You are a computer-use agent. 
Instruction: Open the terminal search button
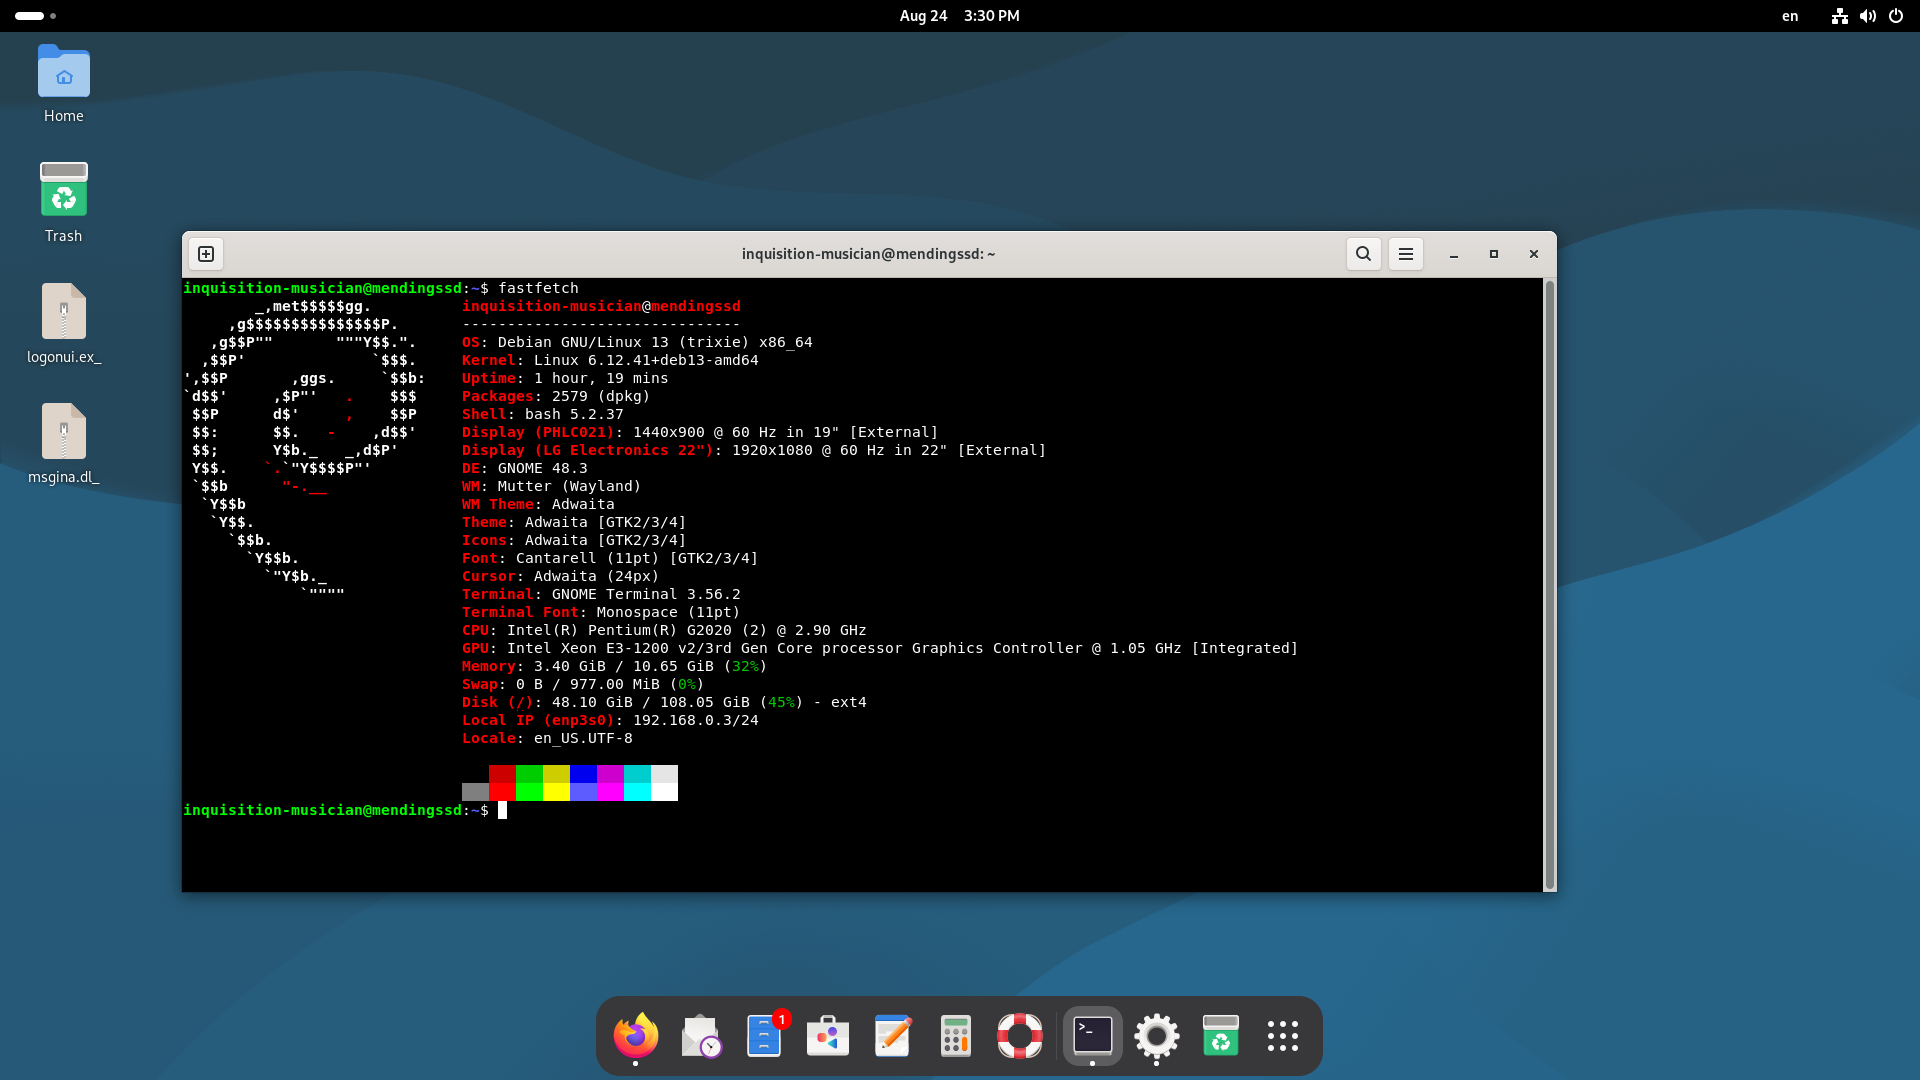(1363, 254)
